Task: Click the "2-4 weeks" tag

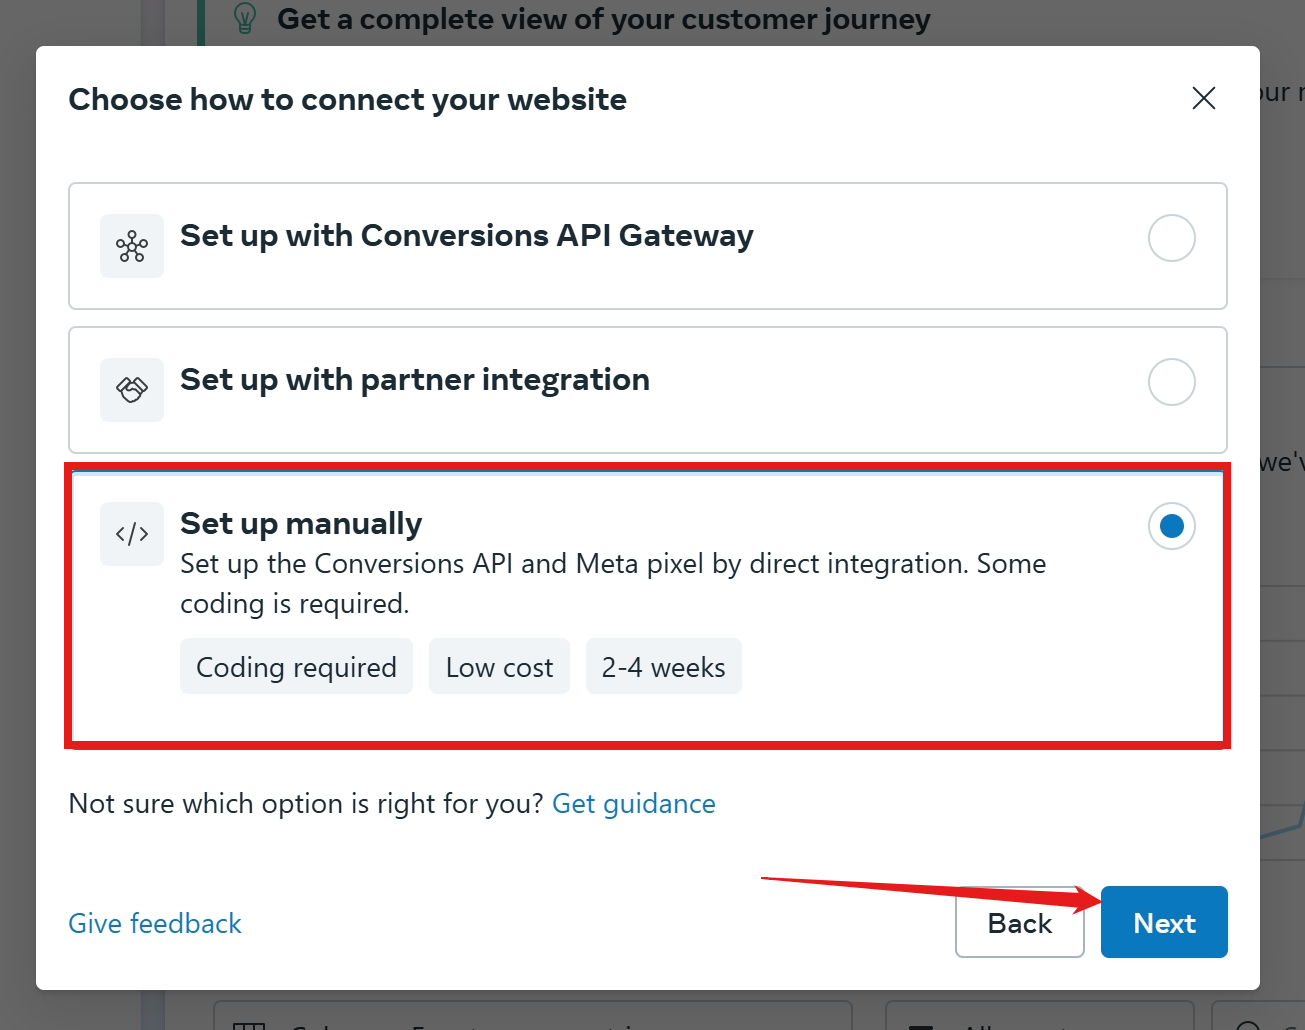Action: 663,667
